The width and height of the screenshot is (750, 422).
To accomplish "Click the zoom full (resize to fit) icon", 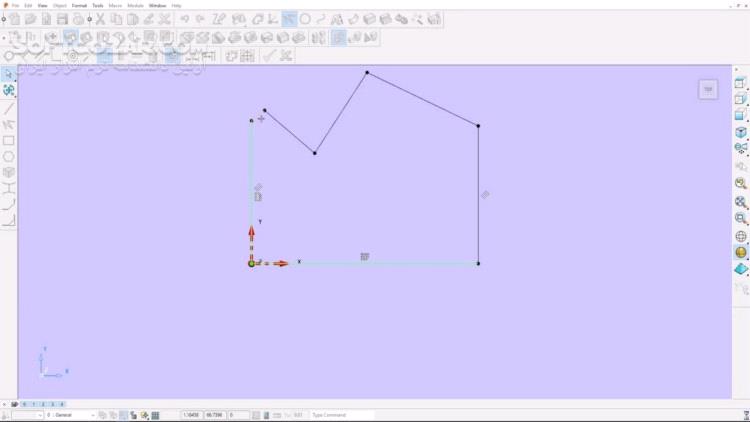I will click(740, 202).
